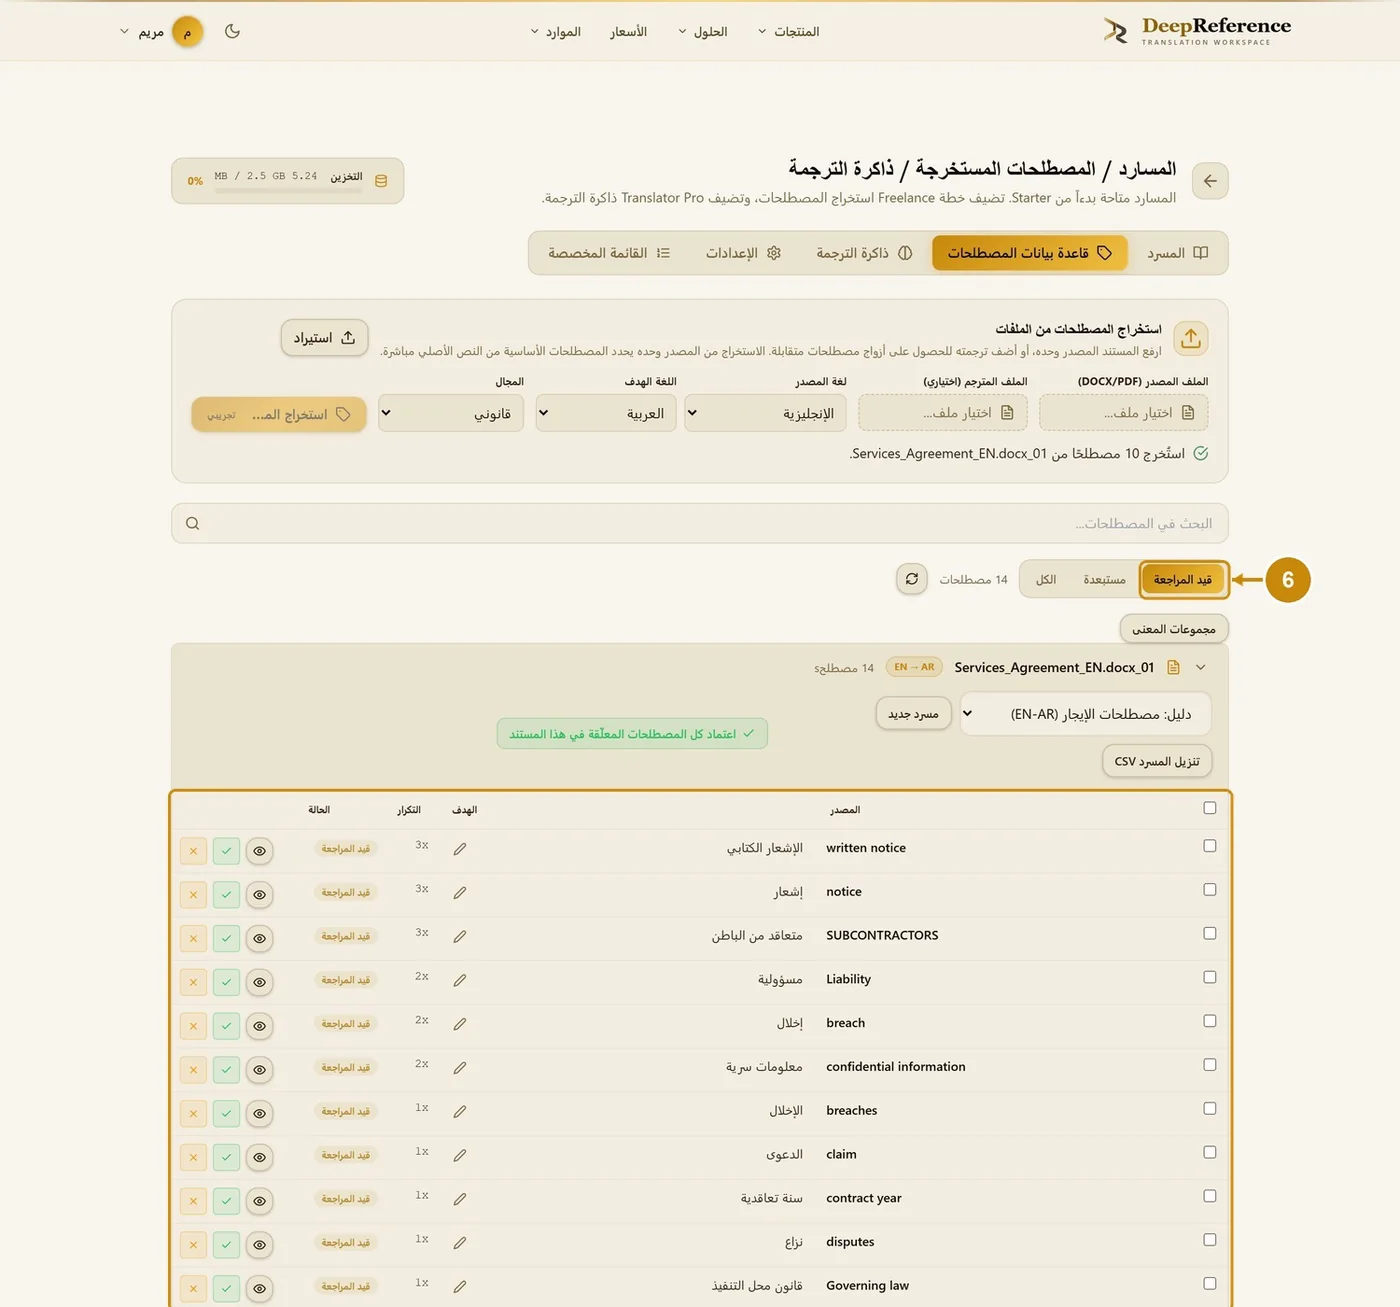Image resolution: width=1400 pixels, height=1307 pixels.
Task: Open user avatar for مريم
Action: (x=187, y=32)
